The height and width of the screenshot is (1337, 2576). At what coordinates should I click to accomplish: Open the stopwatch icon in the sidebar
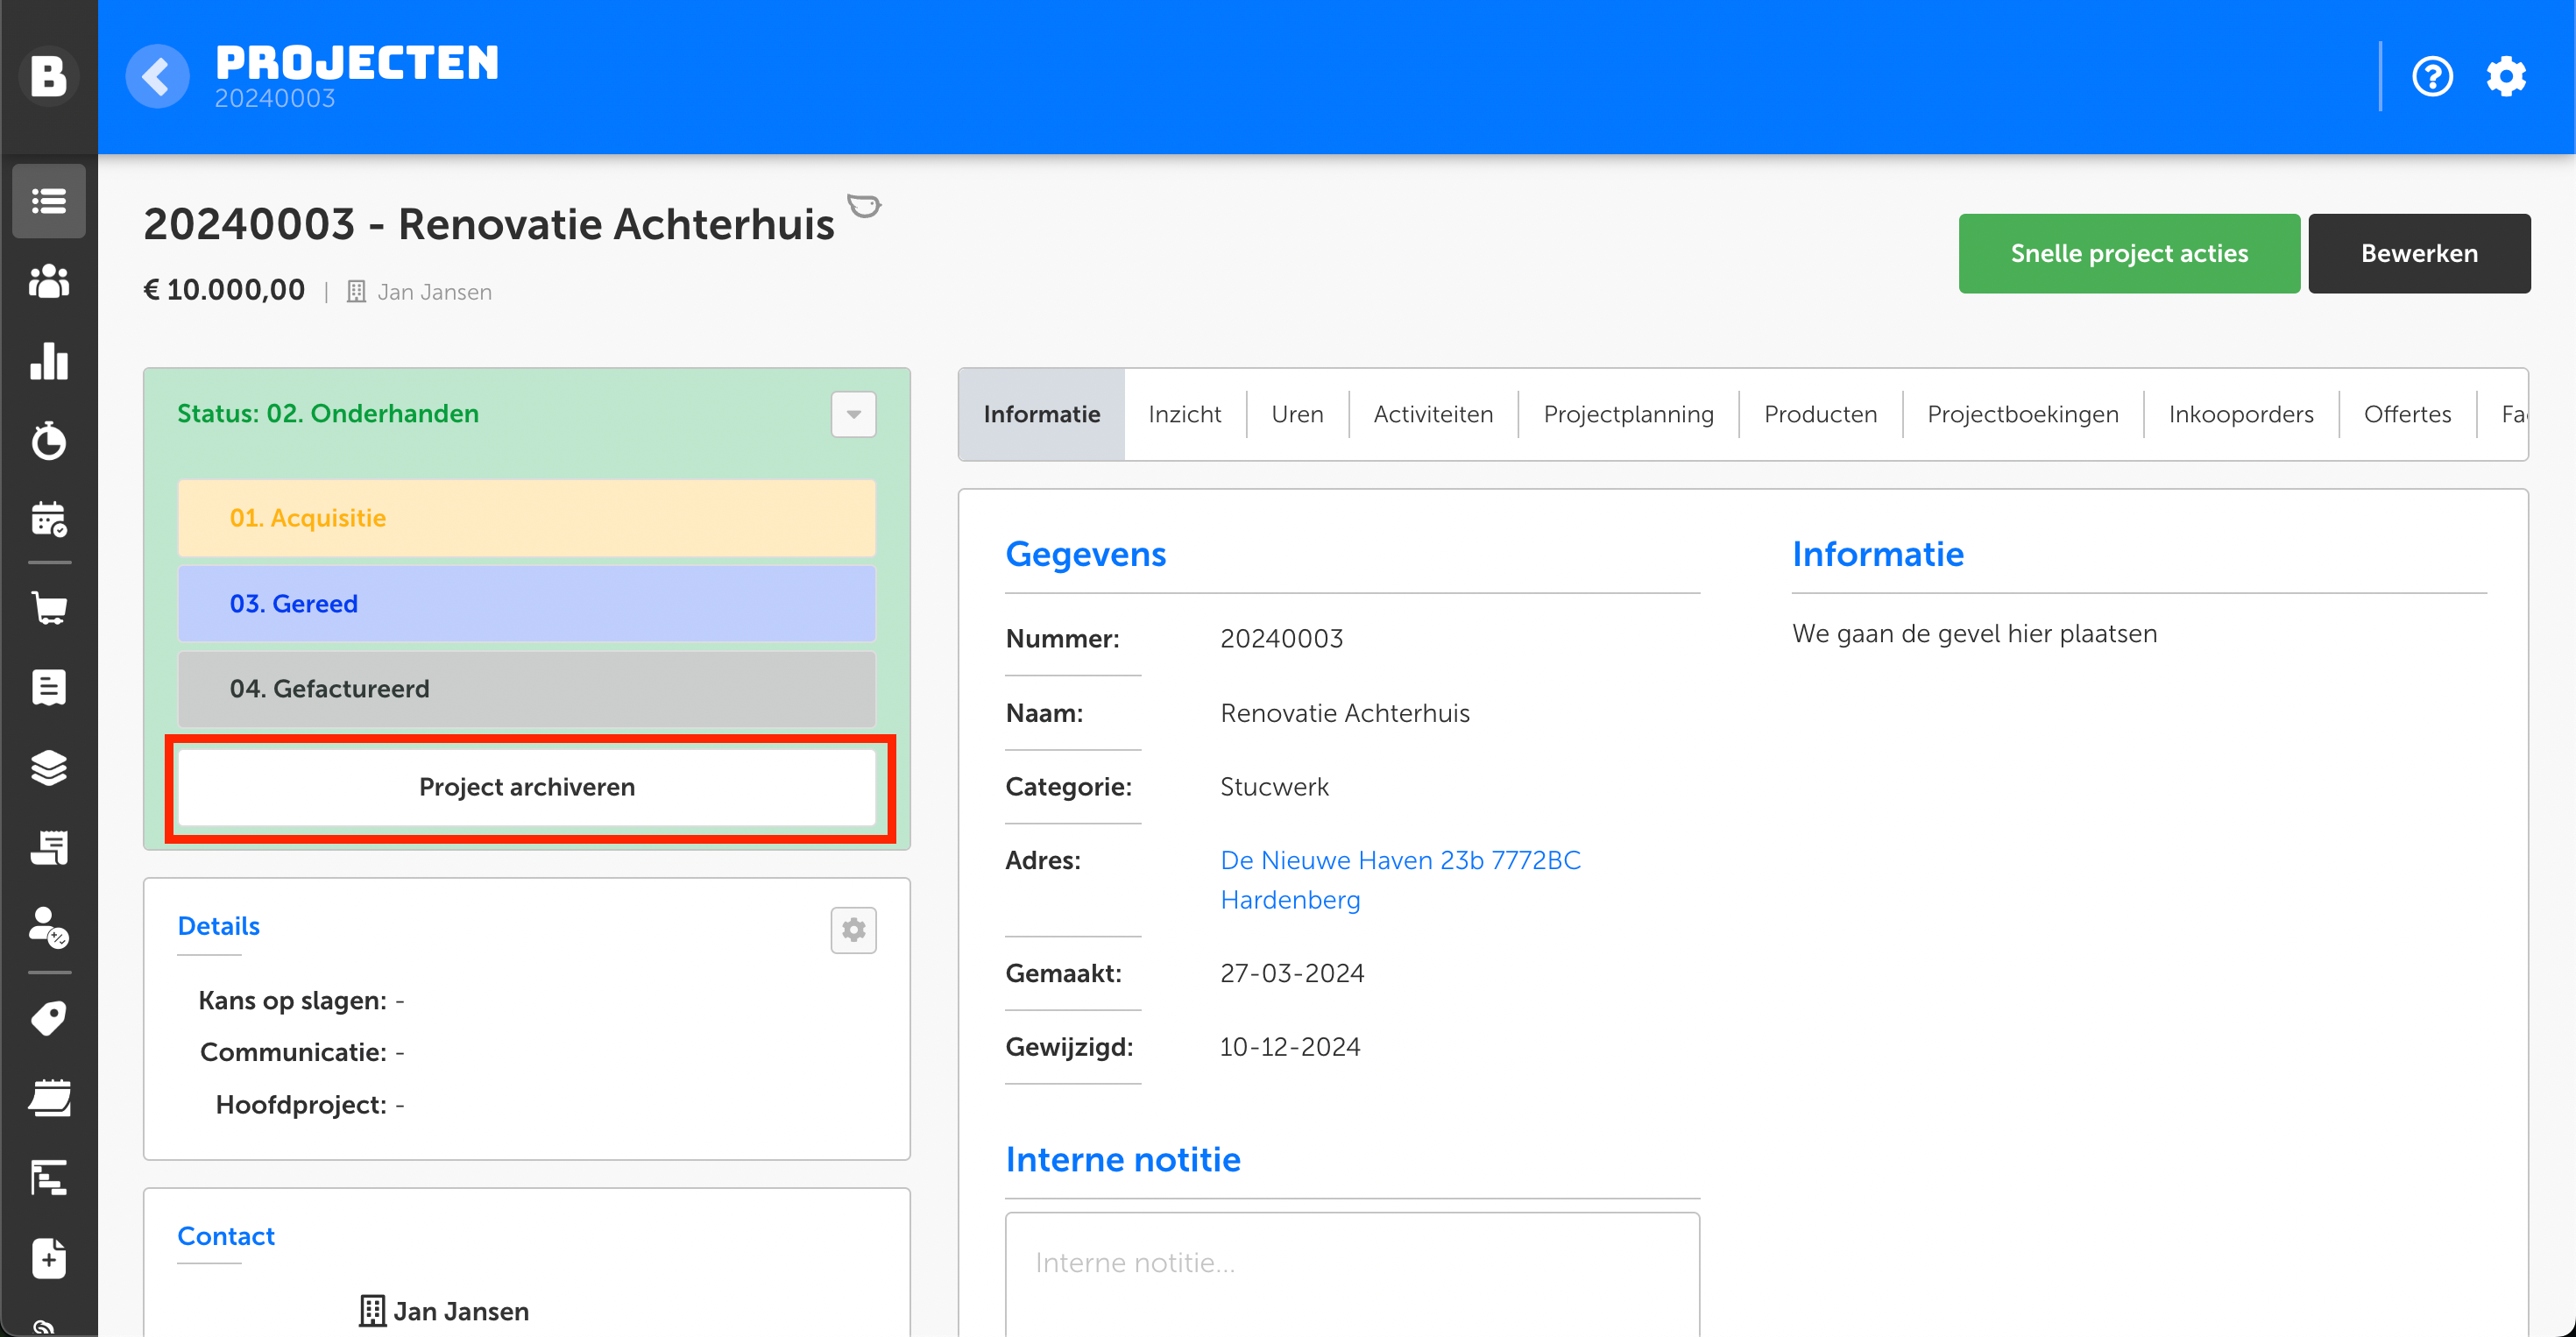tap(49, 440)
